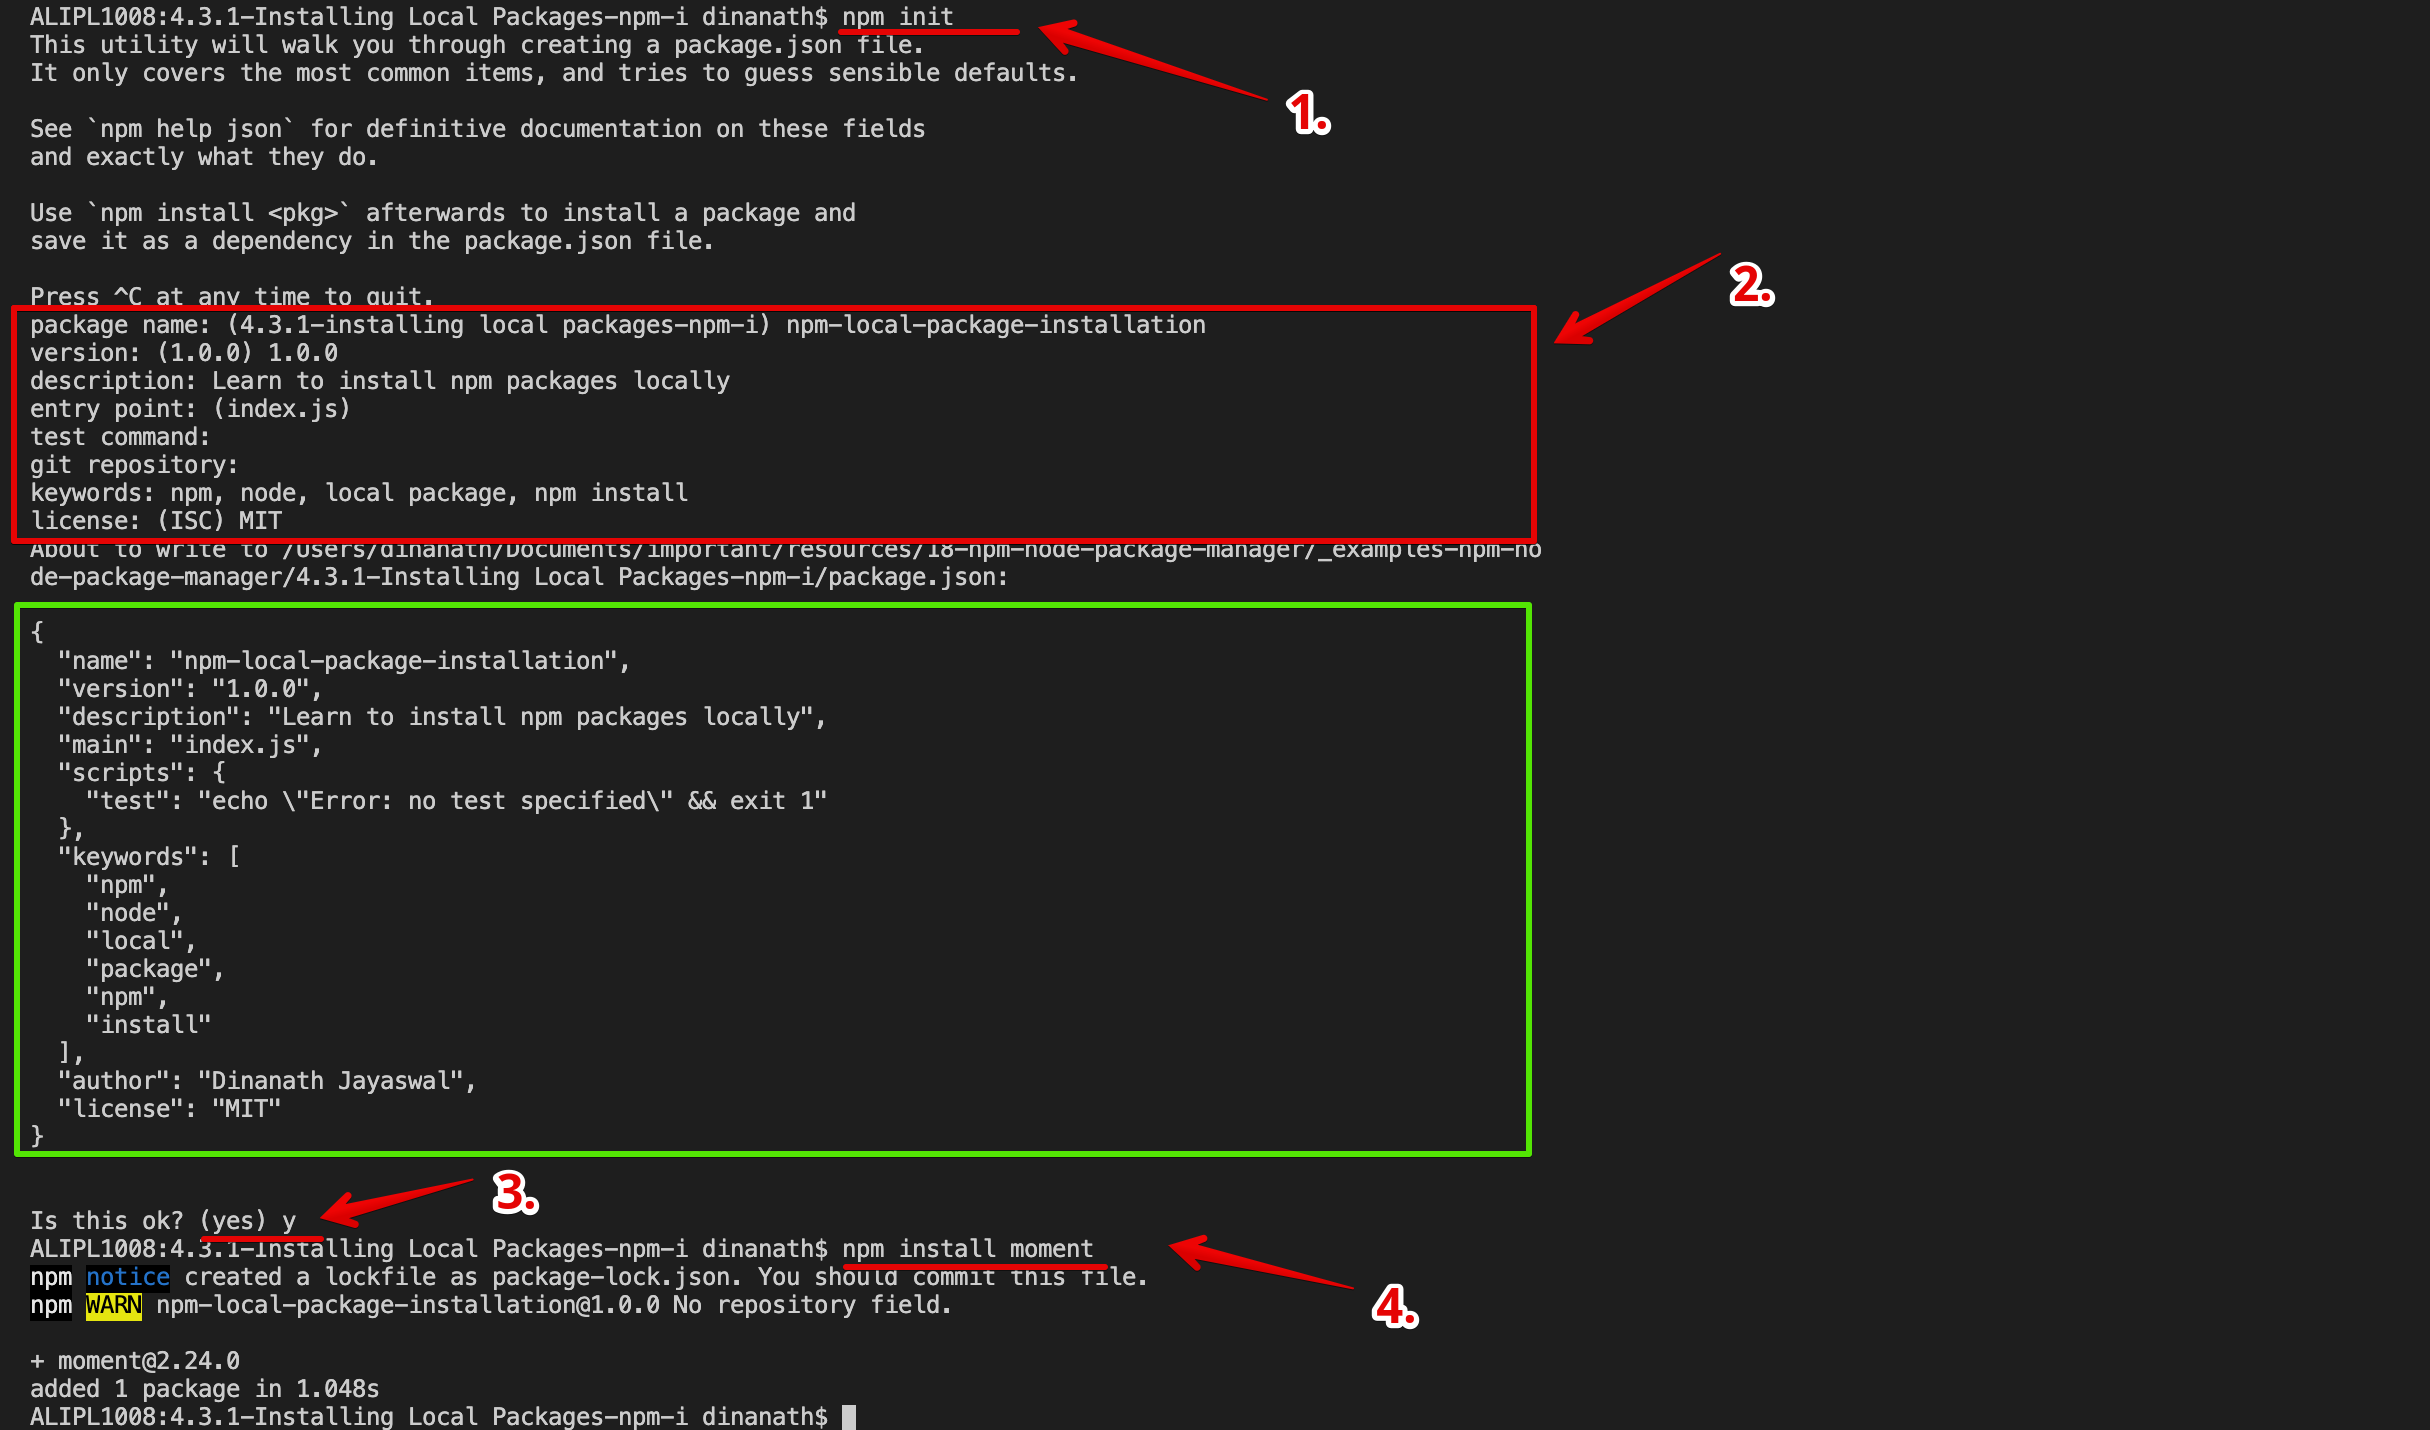Click the red arrow pointing at npm init
Viewport: 2430px width, 1430px height.
click(1150, 62)
